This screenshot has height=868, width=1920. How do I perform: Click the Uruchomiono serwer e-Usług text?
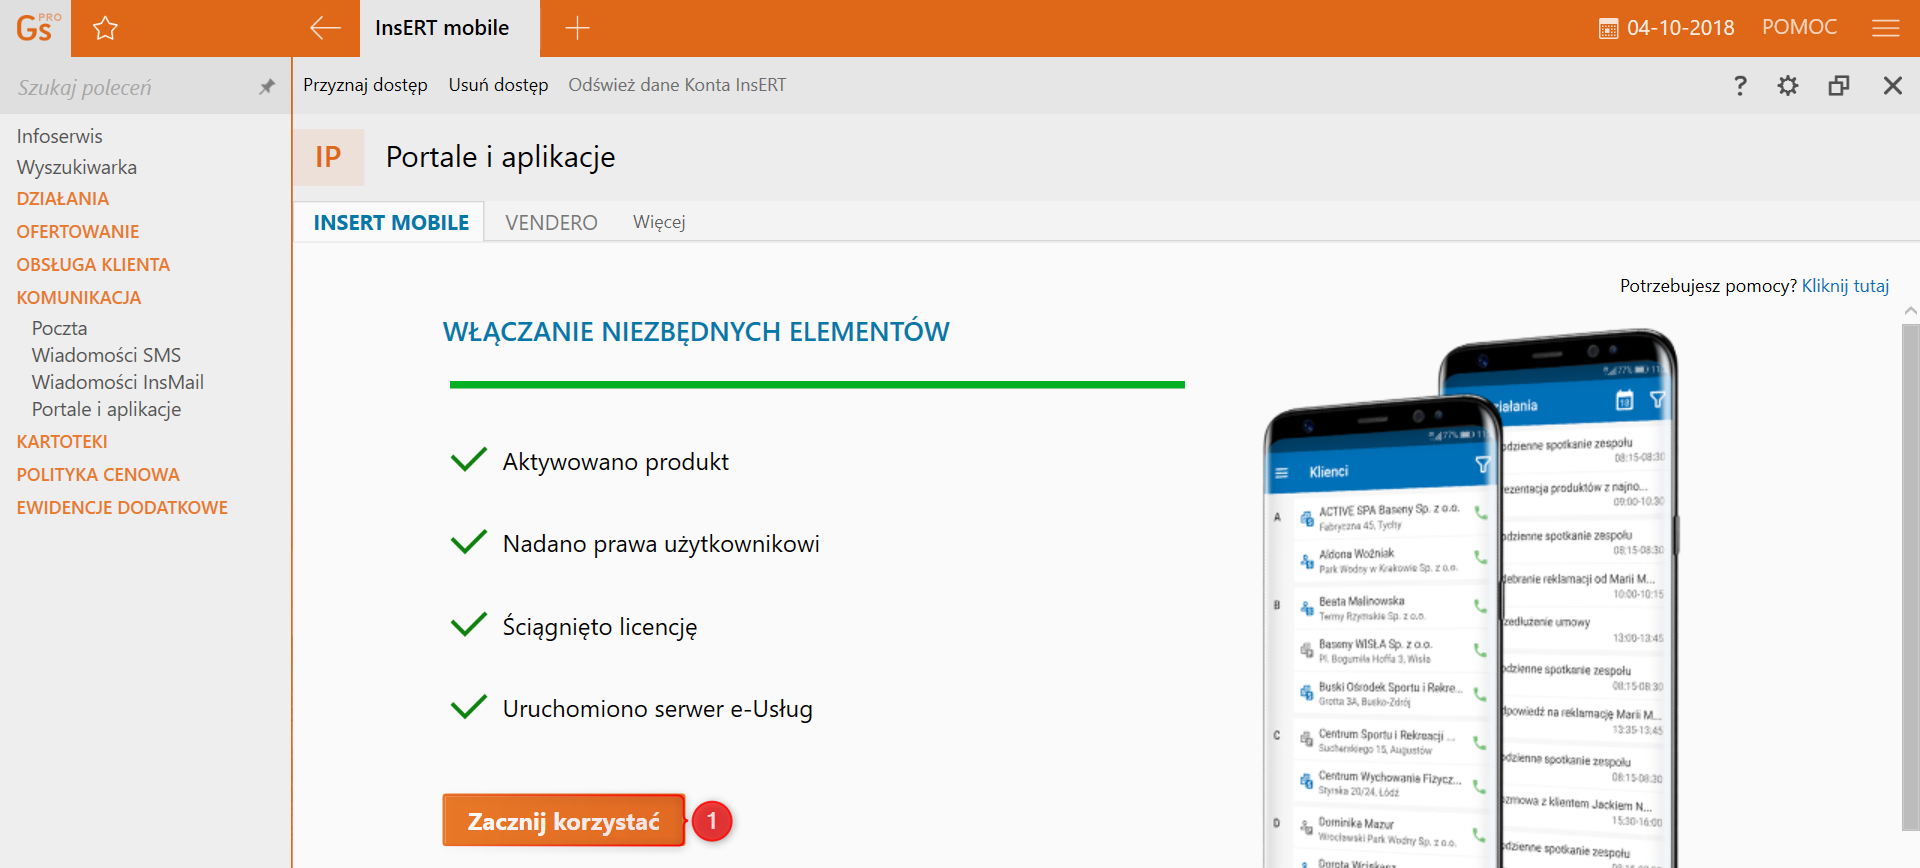pyautogui.click(x=657, y=709)
